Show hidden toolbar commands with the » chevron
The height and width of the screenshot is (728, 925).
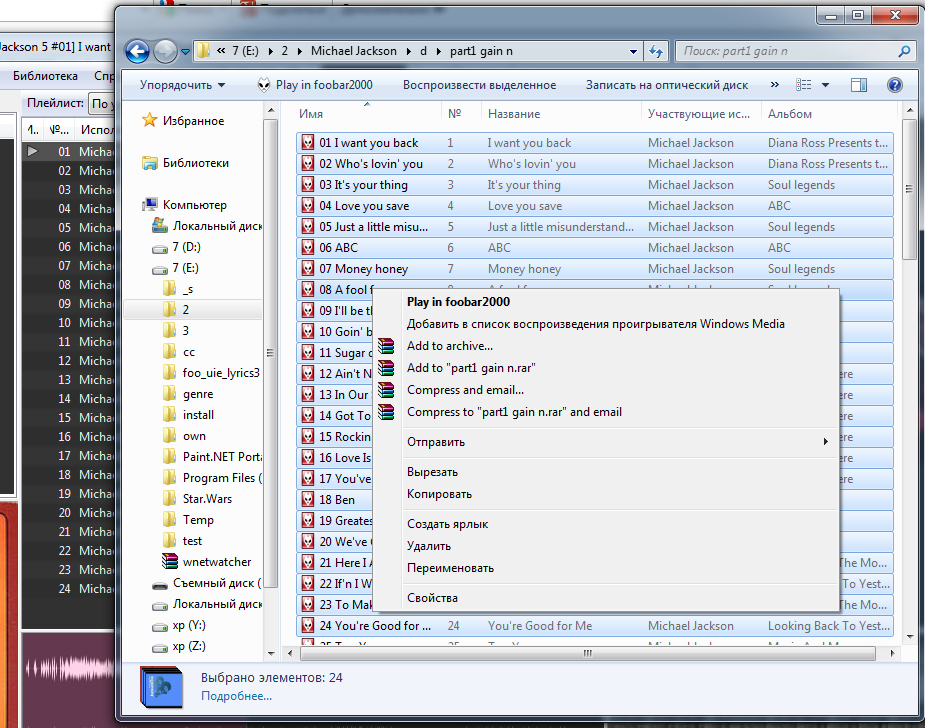pyautogui.click(x=776, y=85)
